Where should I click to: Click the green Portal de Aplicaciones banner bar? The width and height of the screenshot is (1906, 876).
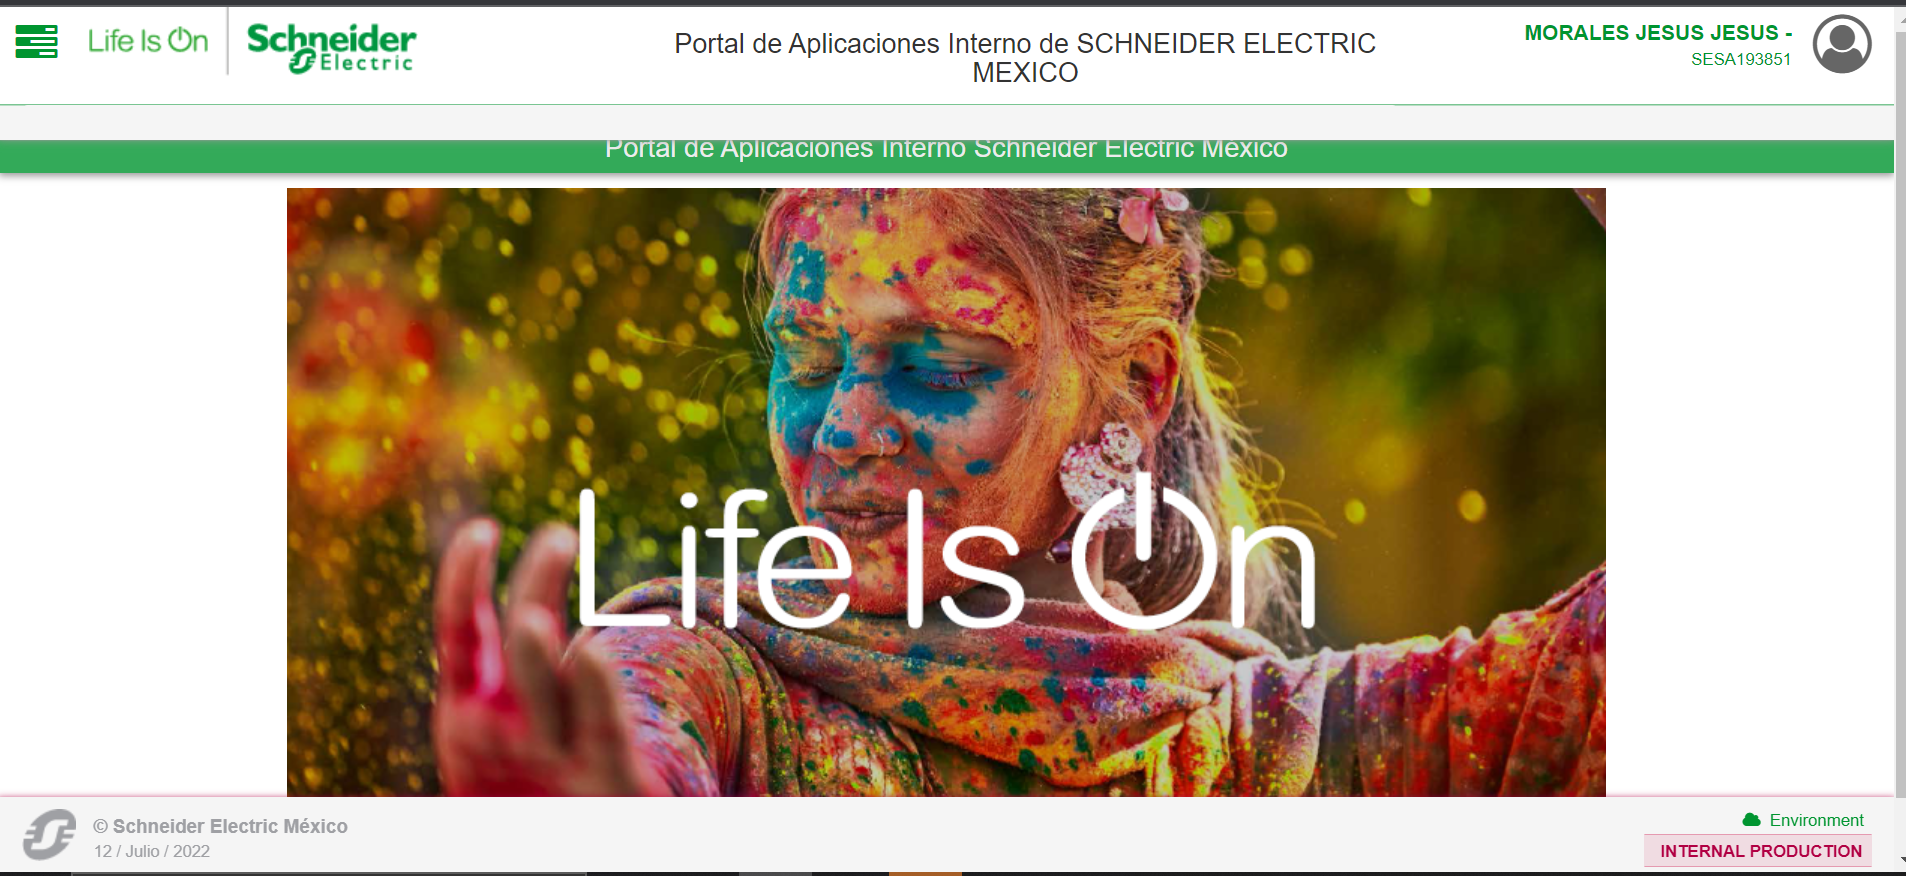coord(946,156)
